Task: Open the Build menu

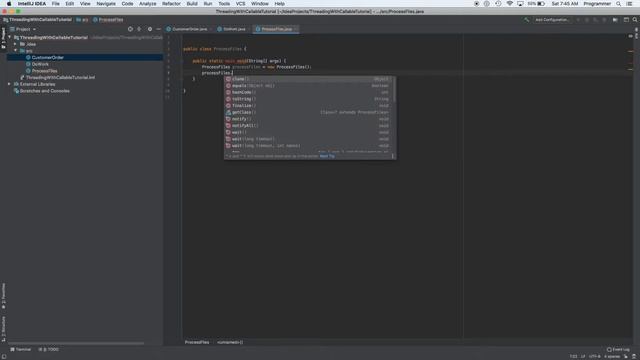Action: point(192,4)
